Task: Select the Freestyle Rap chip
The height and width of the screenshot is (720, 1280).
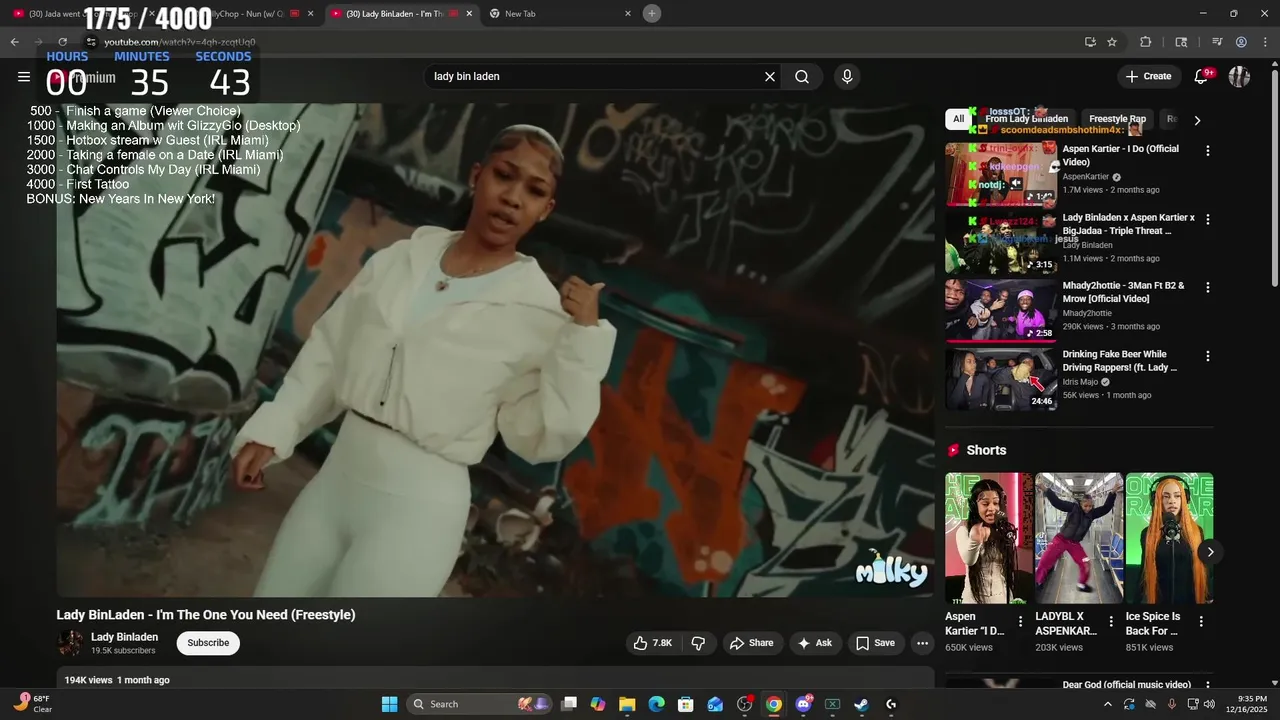Action: point(1117,119)
